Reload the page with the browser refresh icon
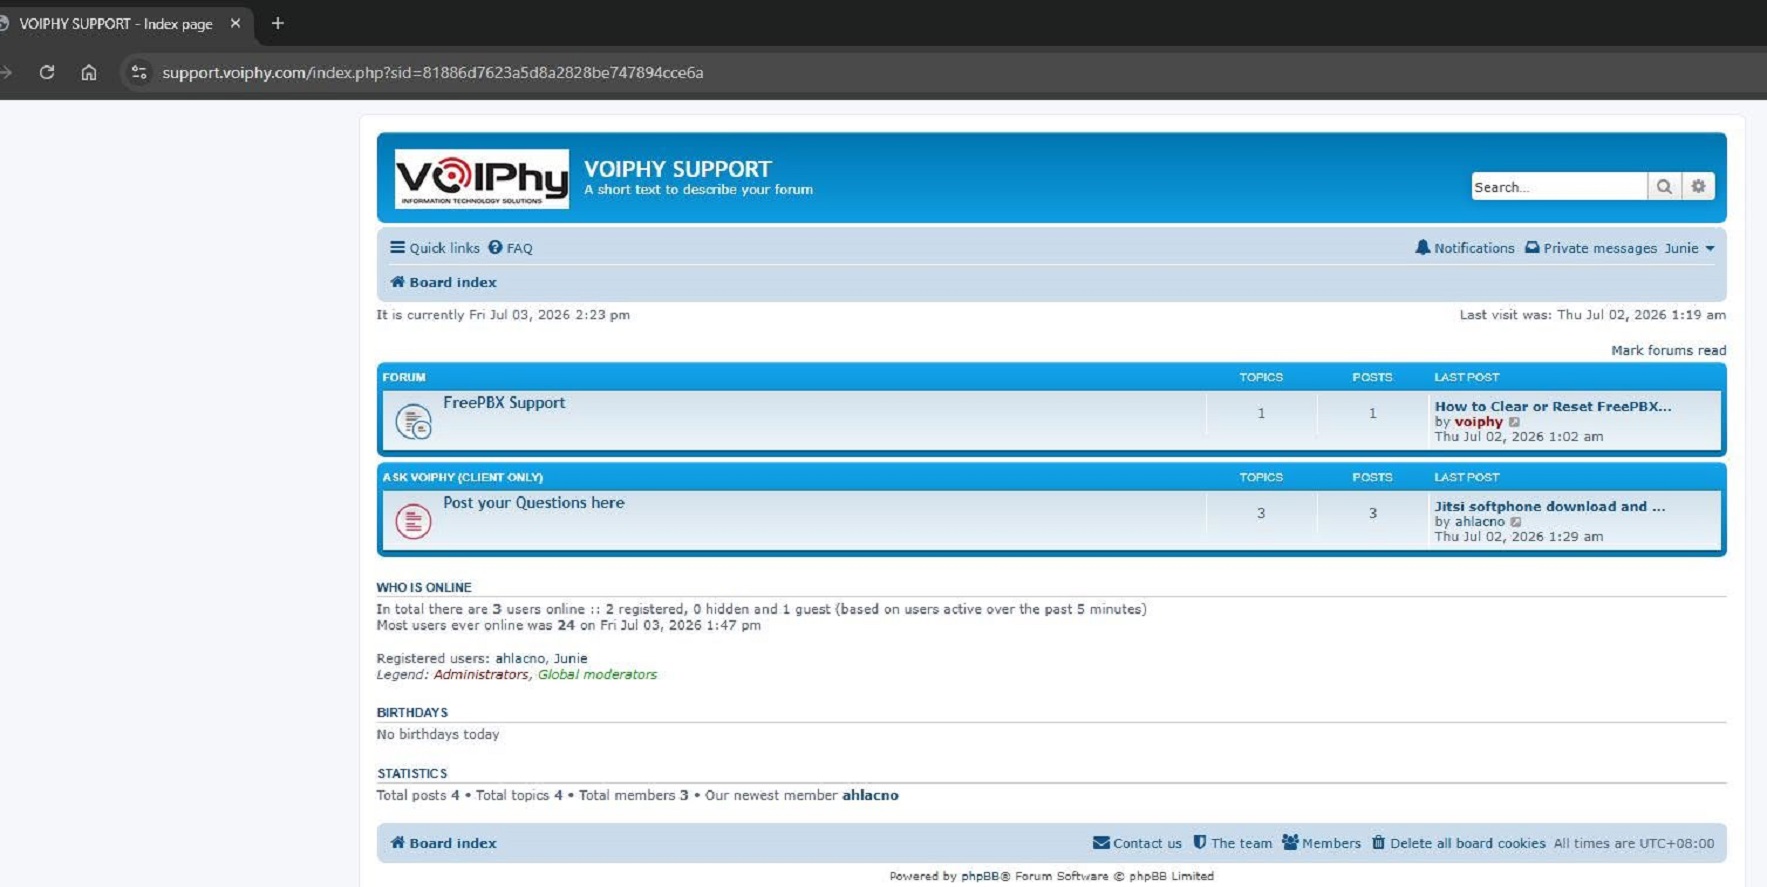This screenshot has height=887, width=1767. (x=46, y=72)
